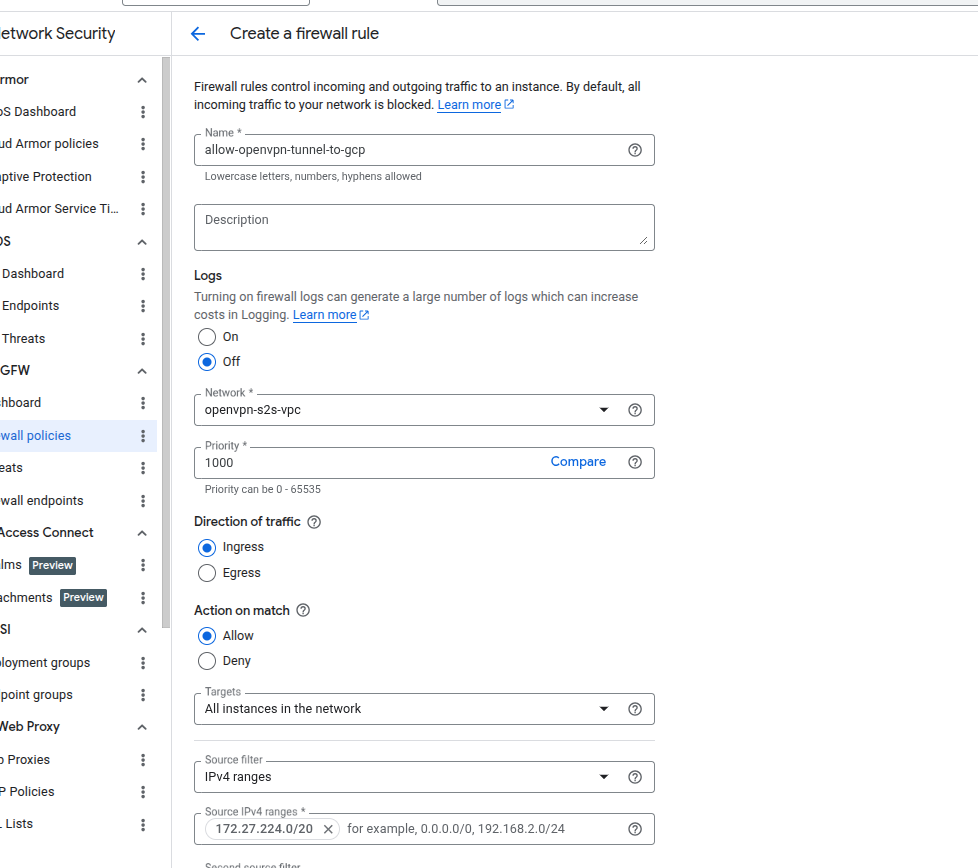The height and width of the screenshot is (868, 978).
Task: Open help icon for Source IPv4 ranges
Action: [634, 829]
